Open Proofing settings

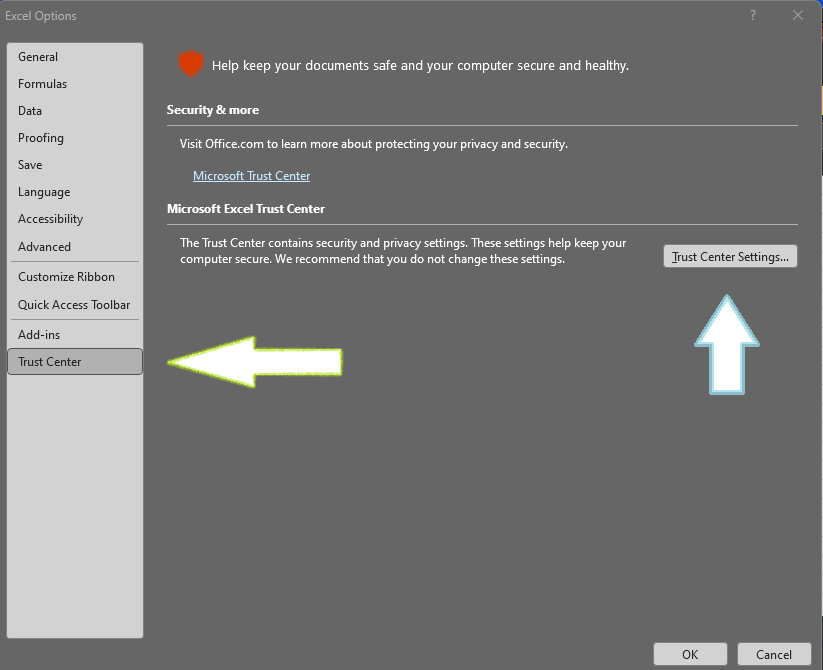(75, 138)
